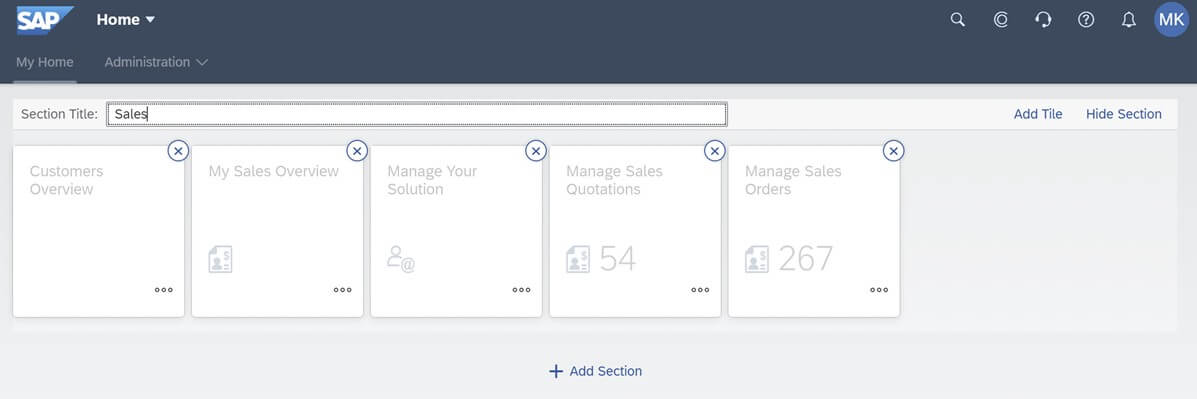Click the CoPilot icon in header
Image resolution: width=1197 pixels, height=399 pixels.
click(1001, 20)
